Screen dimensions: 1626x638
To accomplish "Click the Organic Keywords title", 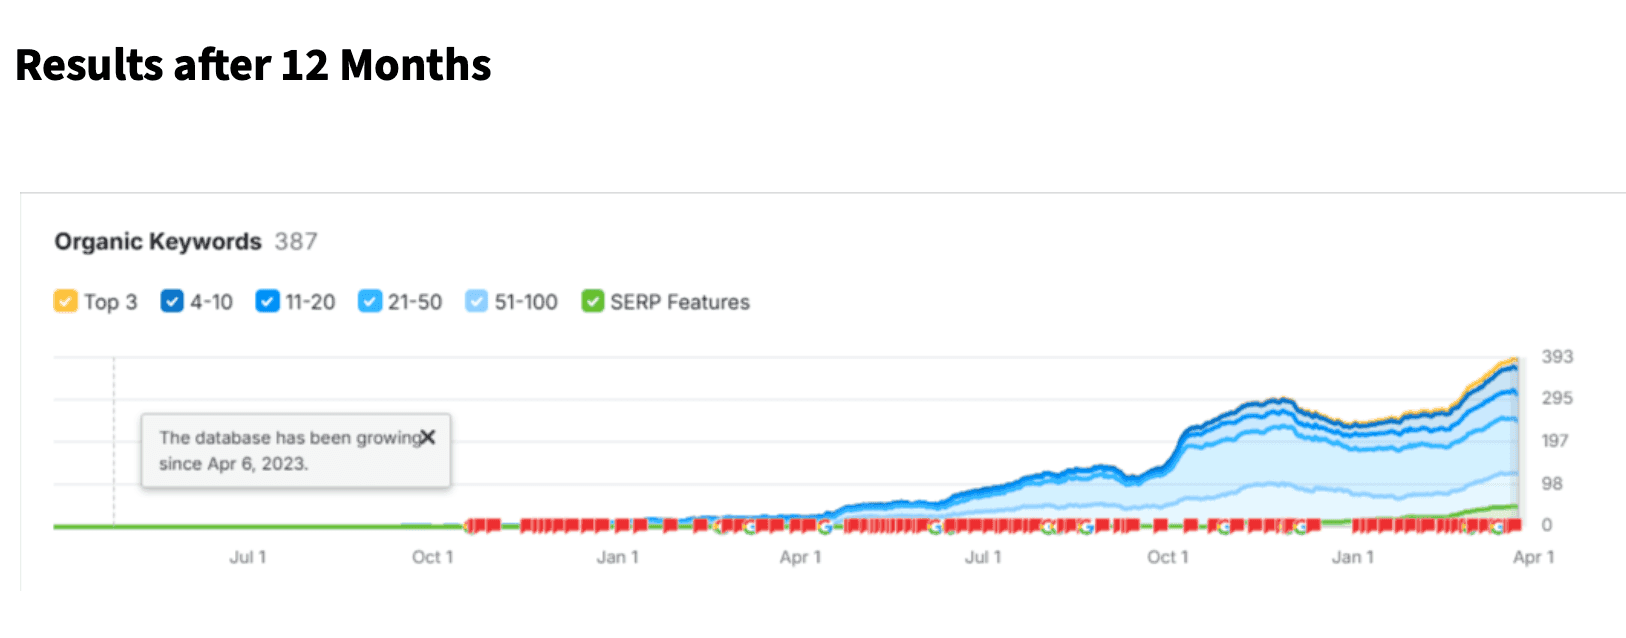I will (x=158, y=241).
